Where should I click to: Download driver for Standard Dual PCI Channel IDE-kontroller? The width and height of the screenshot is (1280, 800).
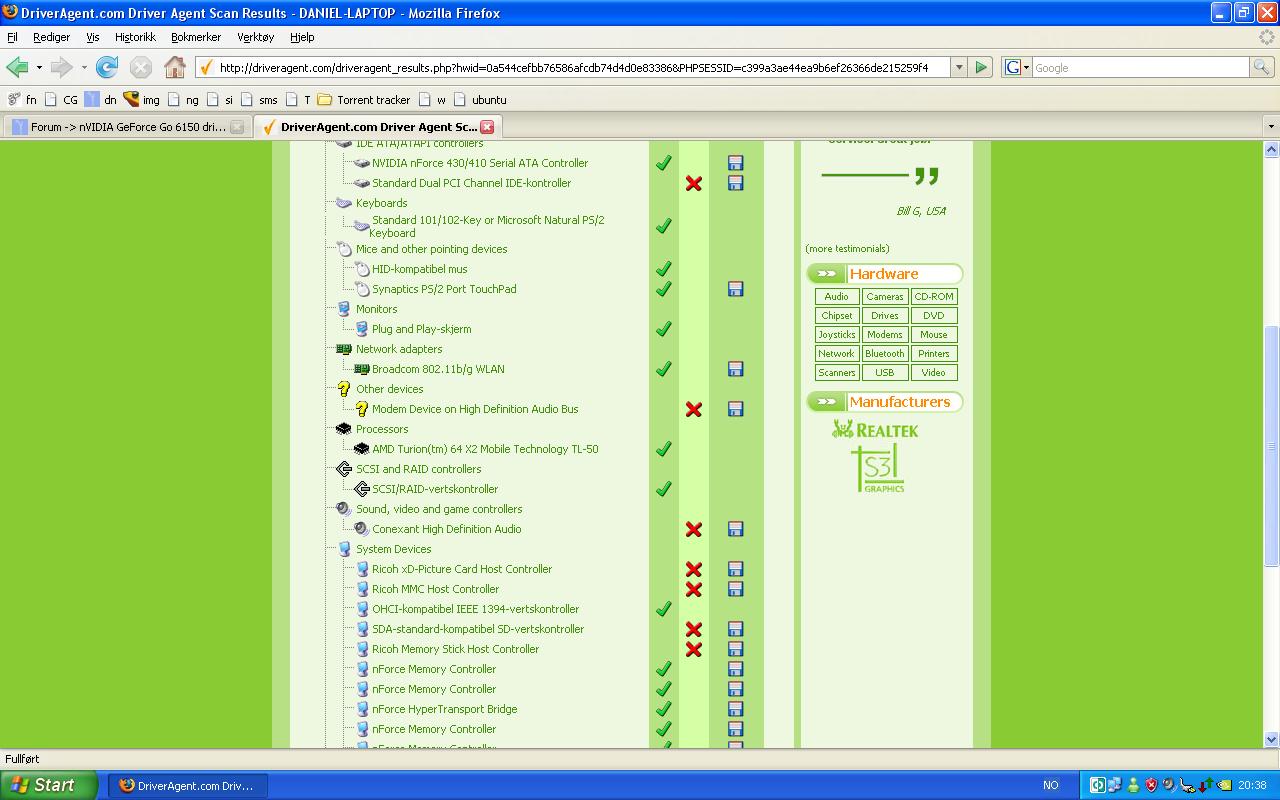coord(736,183)
